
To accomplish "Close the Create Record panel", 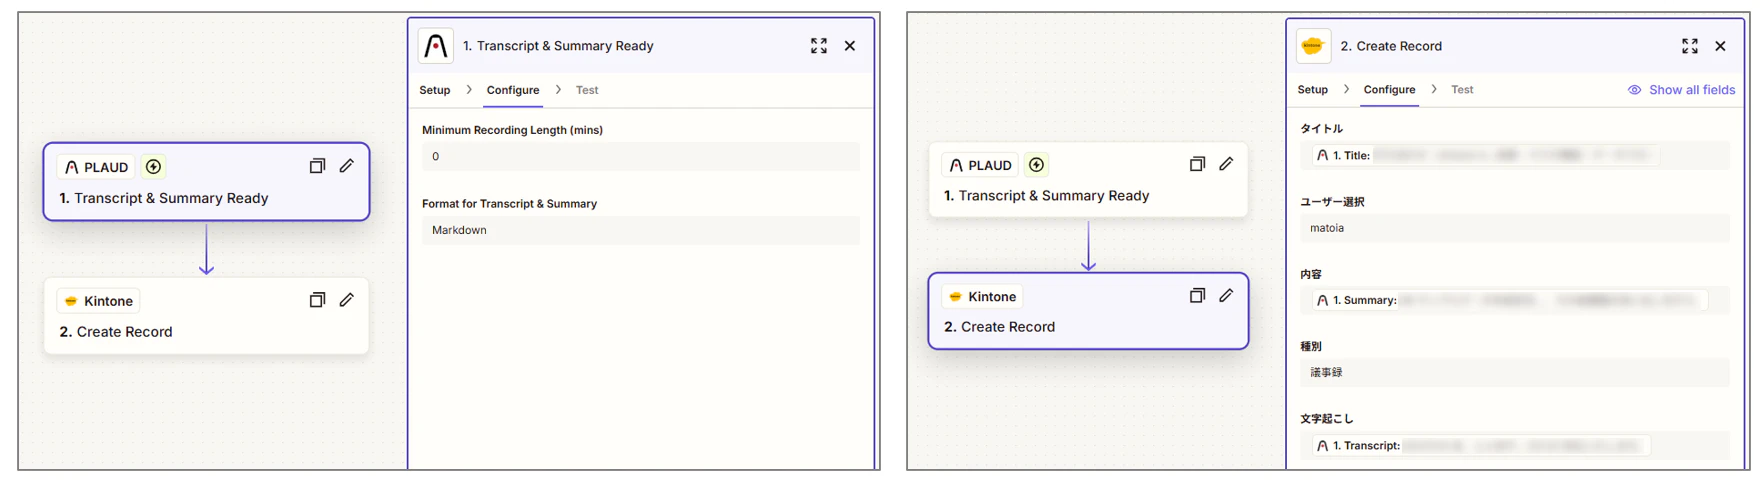I will point(1721,46).
